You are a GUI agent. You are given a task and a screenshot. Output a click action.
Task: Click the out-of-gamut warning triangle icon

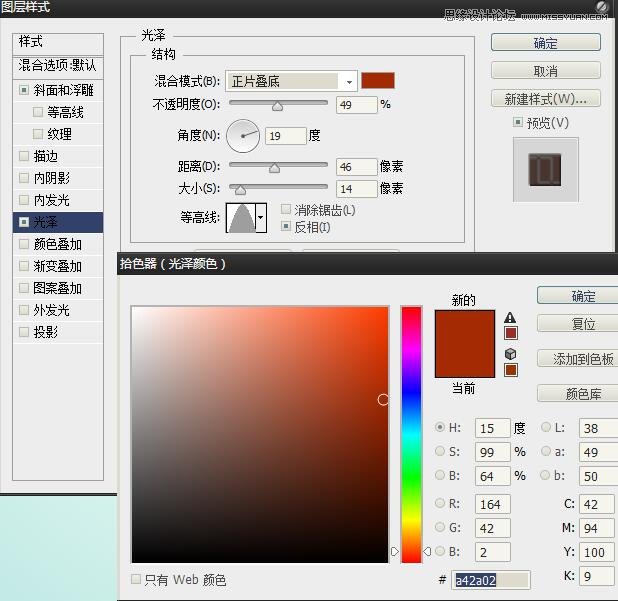pos(510,317)
